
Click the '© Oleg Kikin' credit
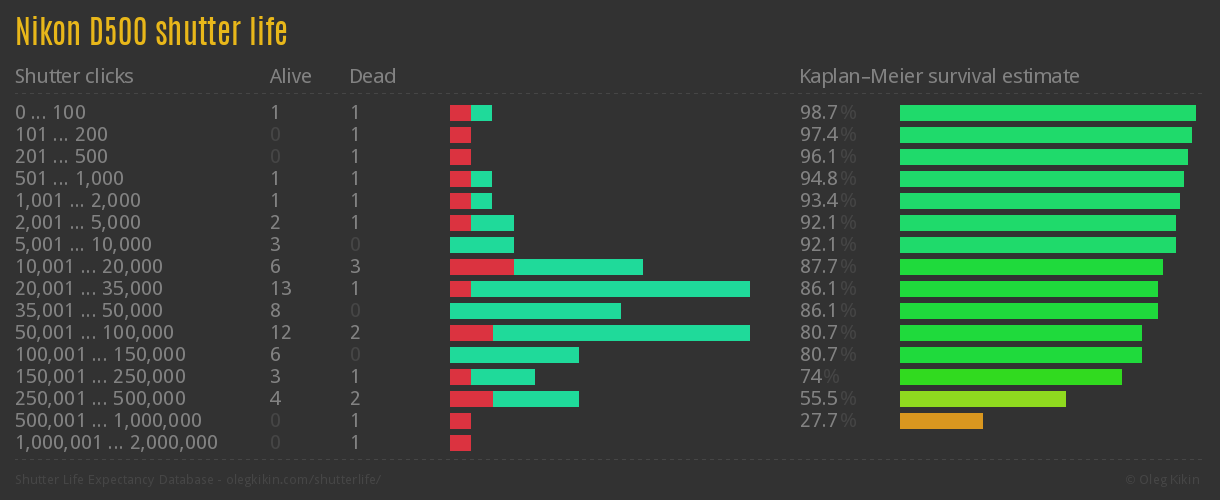[1164, 480]
